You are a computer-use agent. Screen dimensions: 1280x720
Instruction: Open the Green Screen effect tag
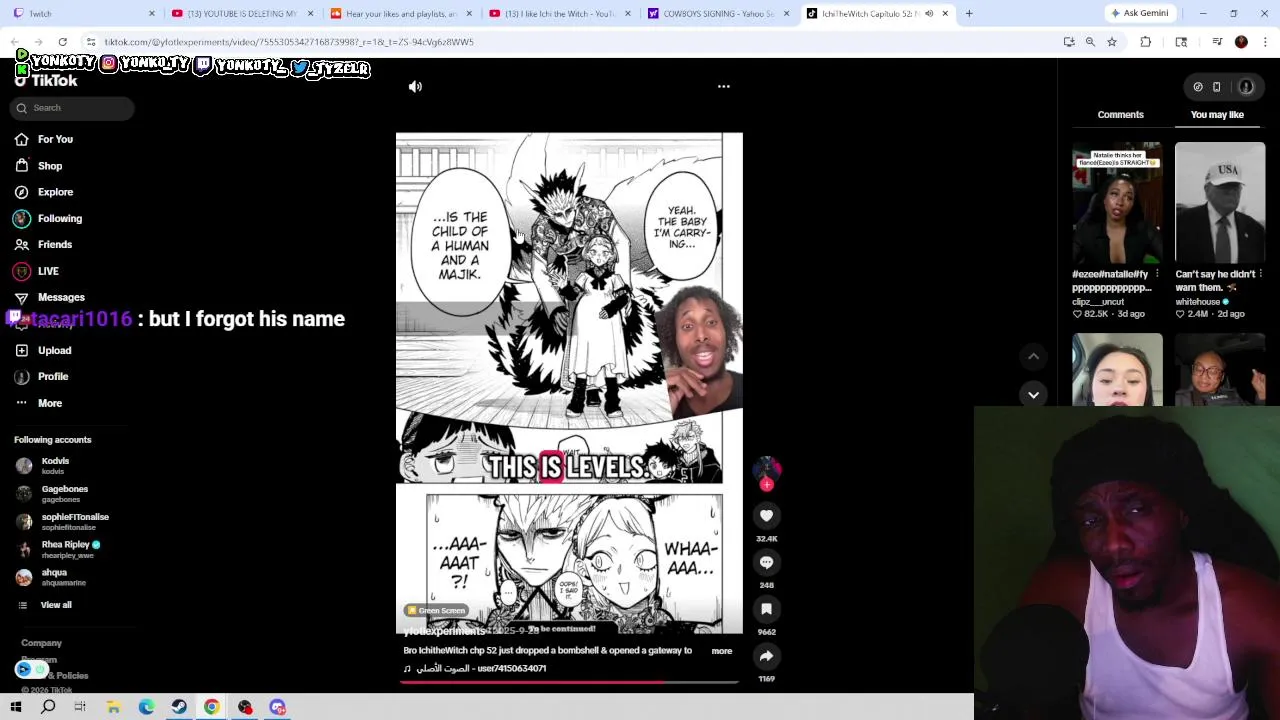tap(436, 611)
